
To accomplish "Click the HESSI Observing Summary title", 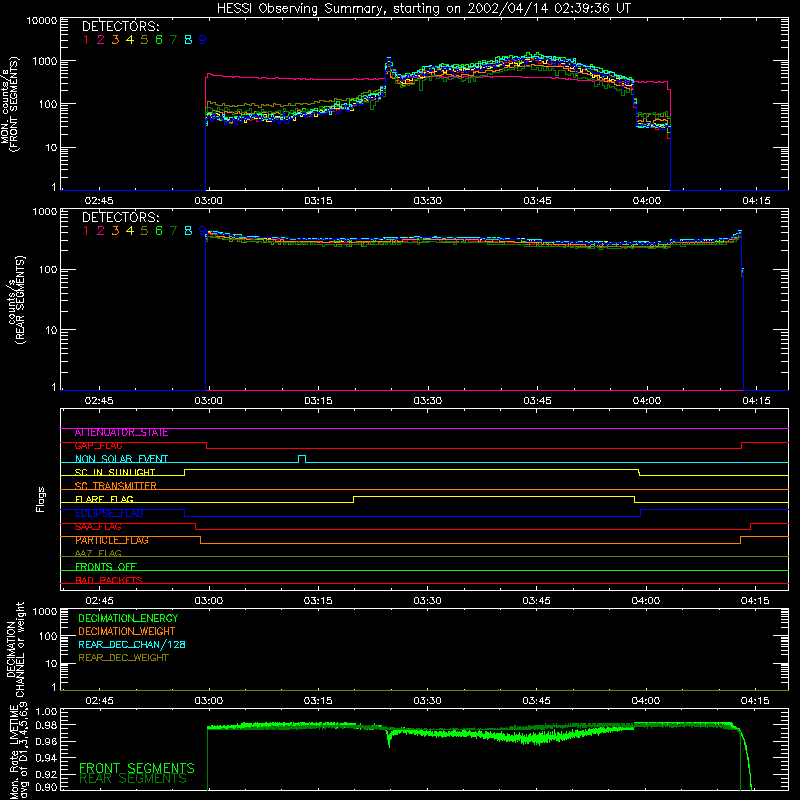I will pos(423,9).
